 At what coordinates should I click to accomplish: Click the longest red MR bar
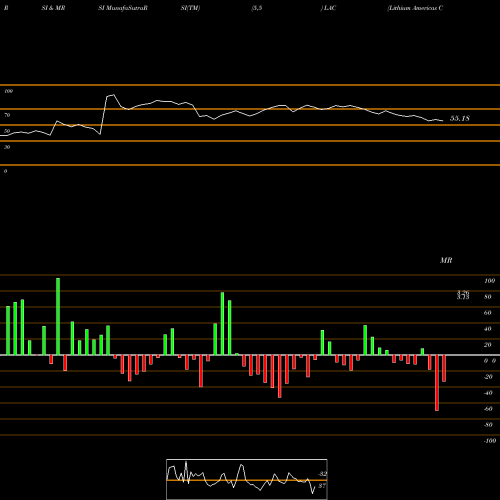pos(437,383)
